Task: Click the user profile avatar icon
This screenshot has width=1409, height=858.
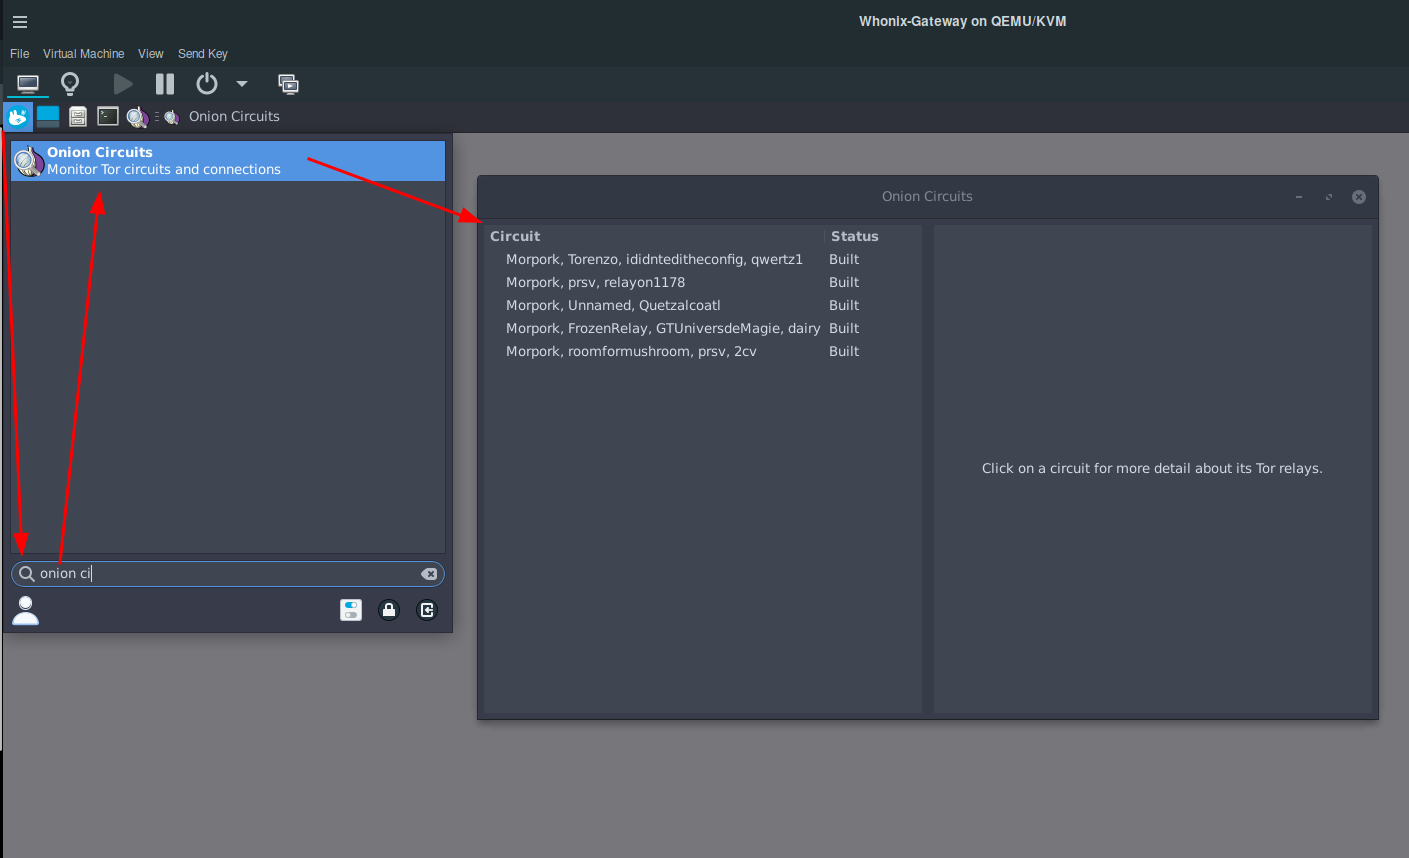Action: click(x=26, y=610)
